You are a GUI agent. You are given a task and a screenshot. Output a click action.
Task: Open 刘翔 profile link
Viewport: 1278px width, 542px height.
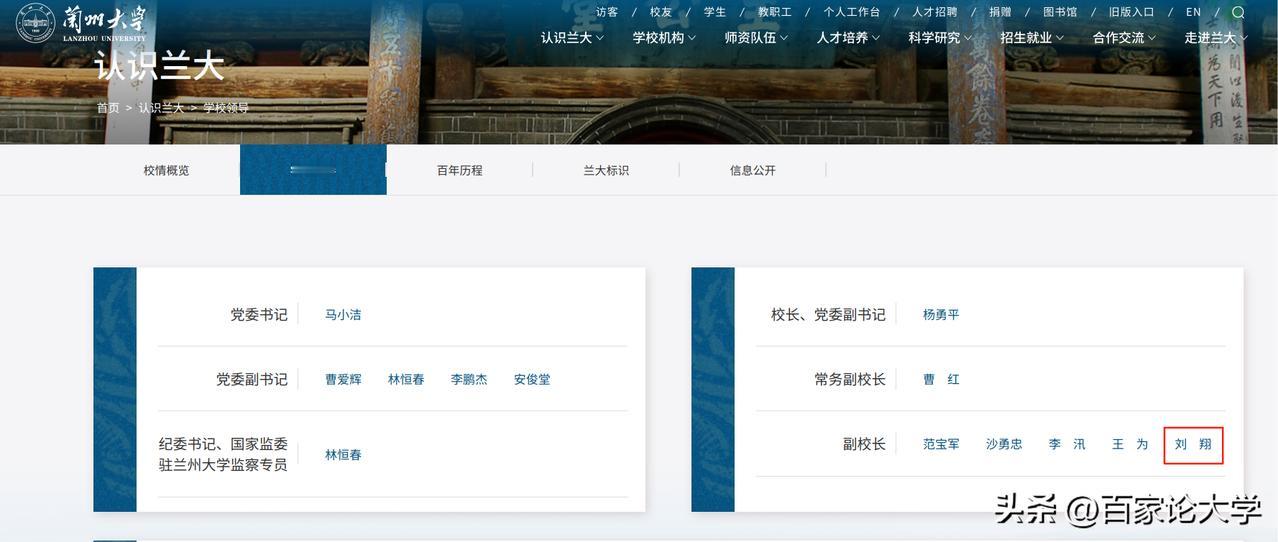[x=1193, y=444]
